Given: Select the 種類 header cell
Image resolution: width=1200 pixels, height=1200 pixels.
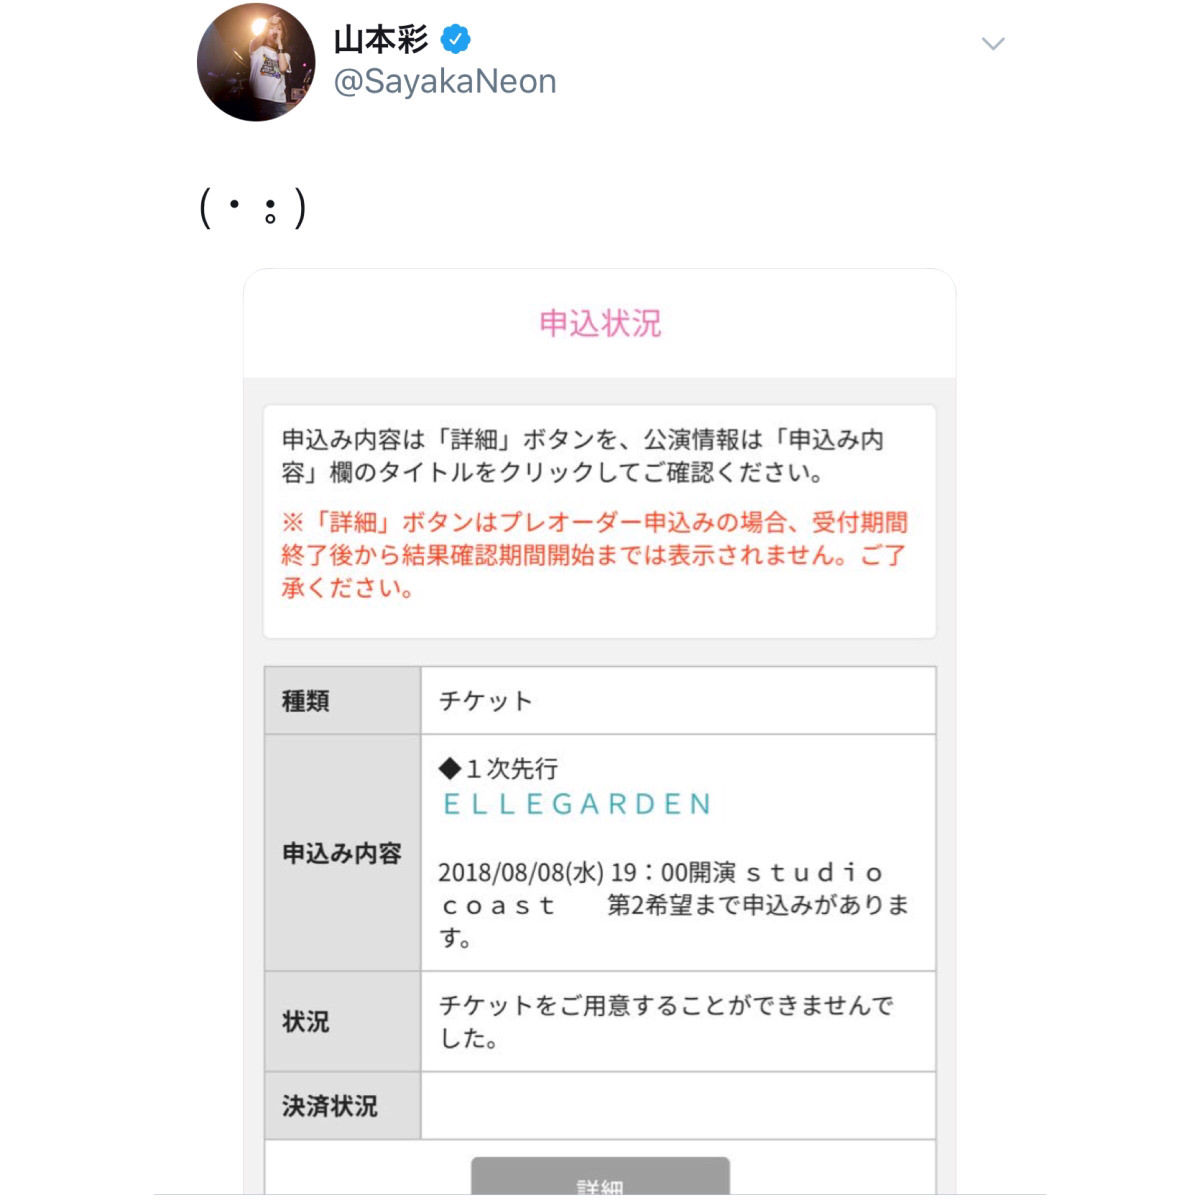Looking at the screenshot, I should click(x=343, y=701).
